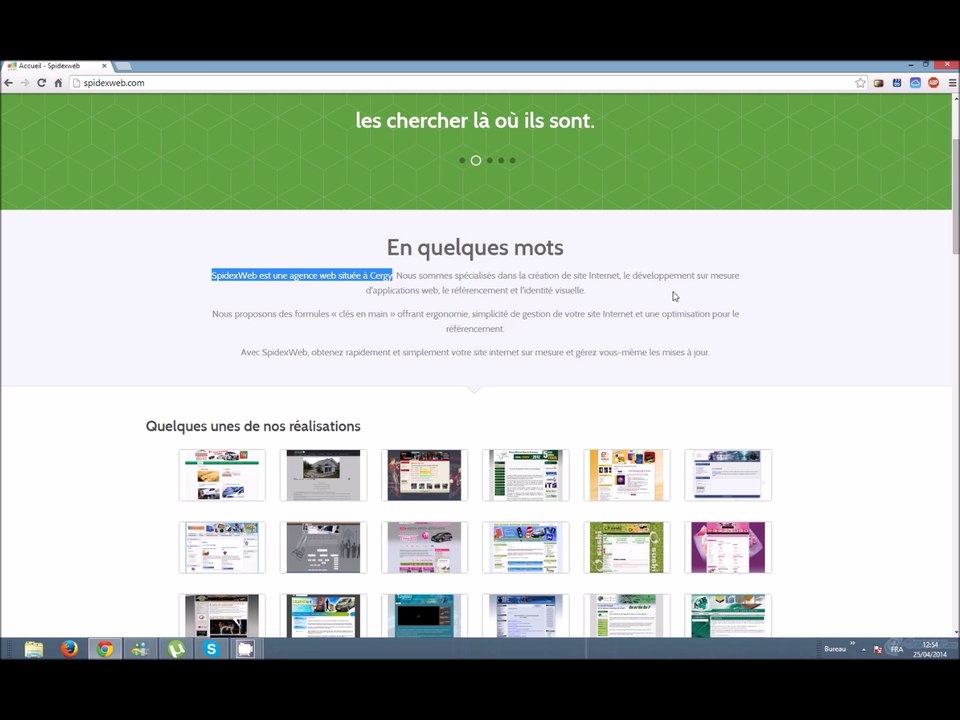Open the first thumbnail in row two
Viewport: 960px width, 720px height.
[222, 547]
